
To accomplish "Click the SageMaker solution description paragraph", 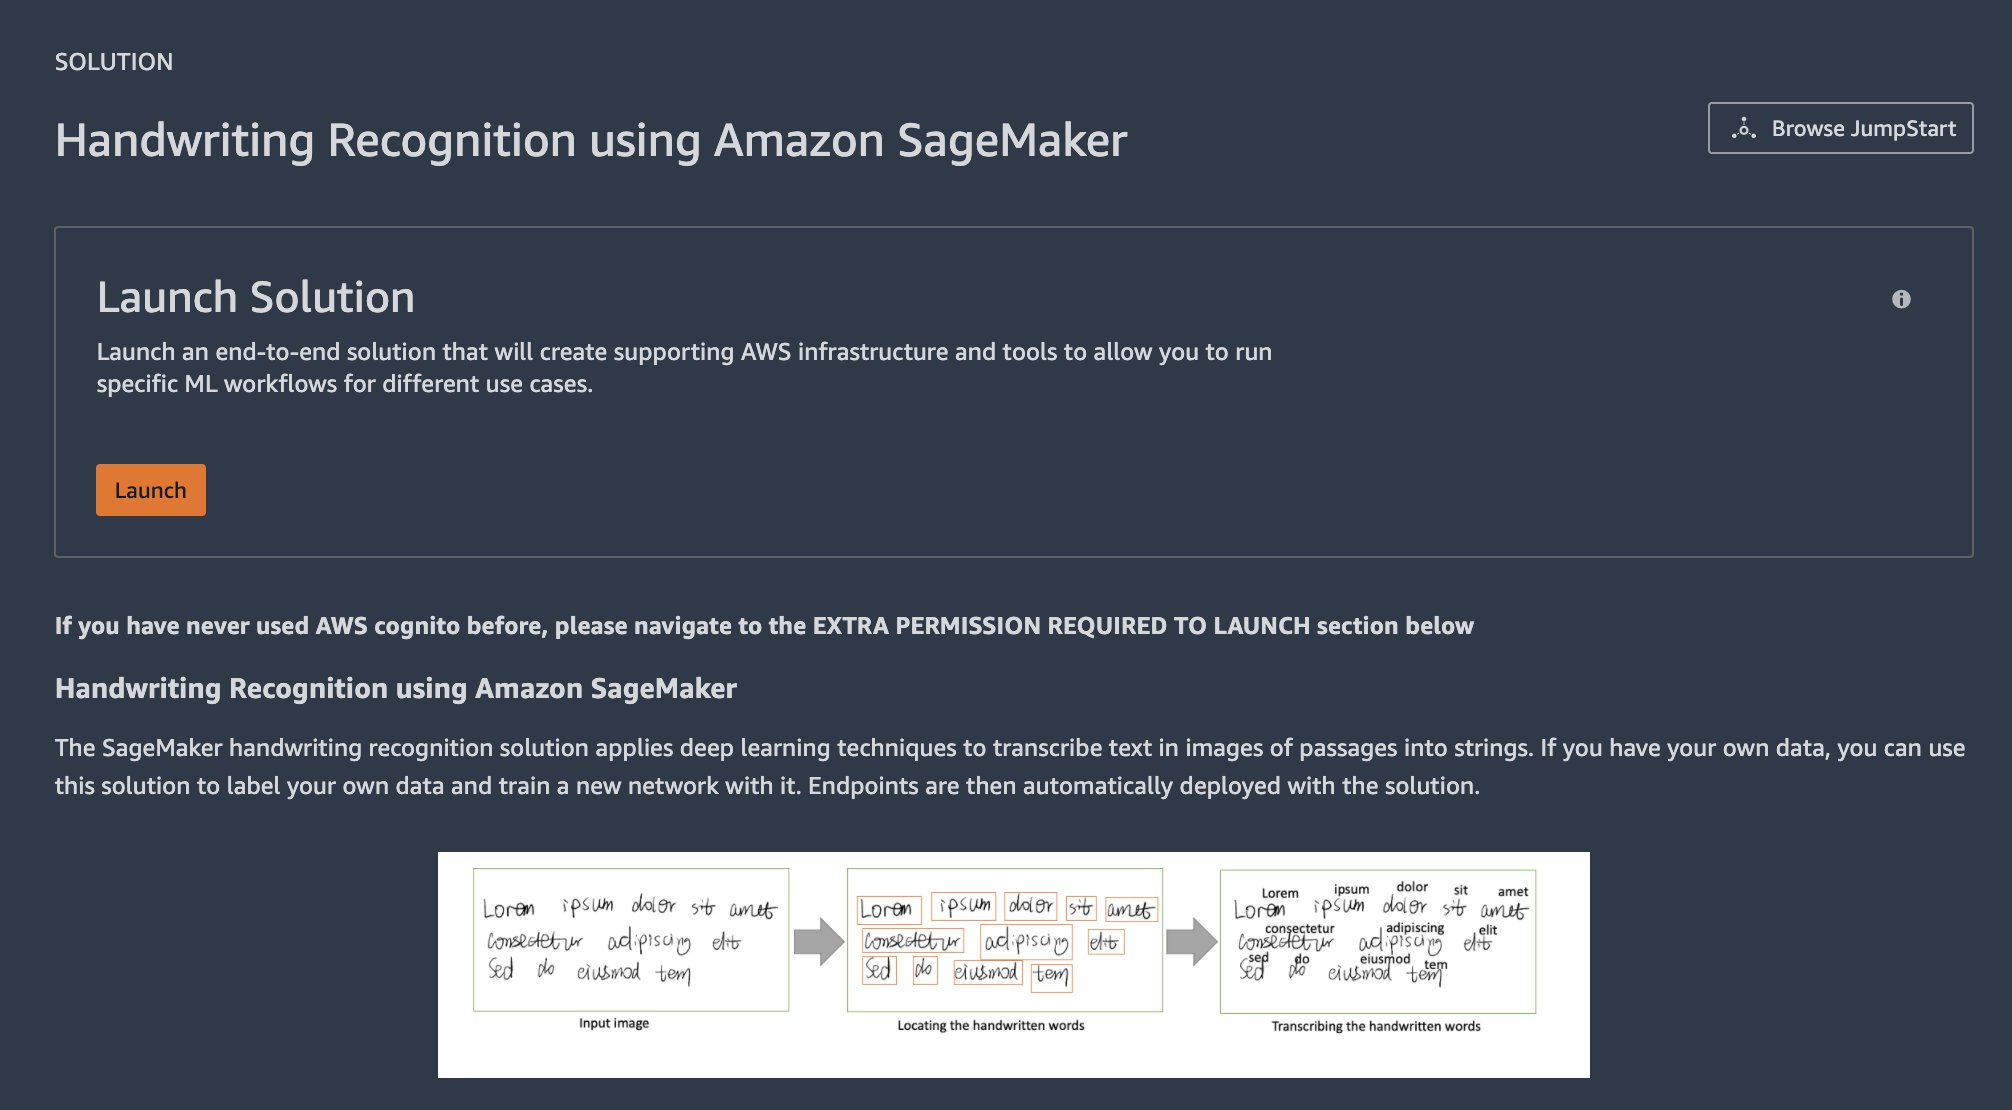I will [x=1010, y=767].
